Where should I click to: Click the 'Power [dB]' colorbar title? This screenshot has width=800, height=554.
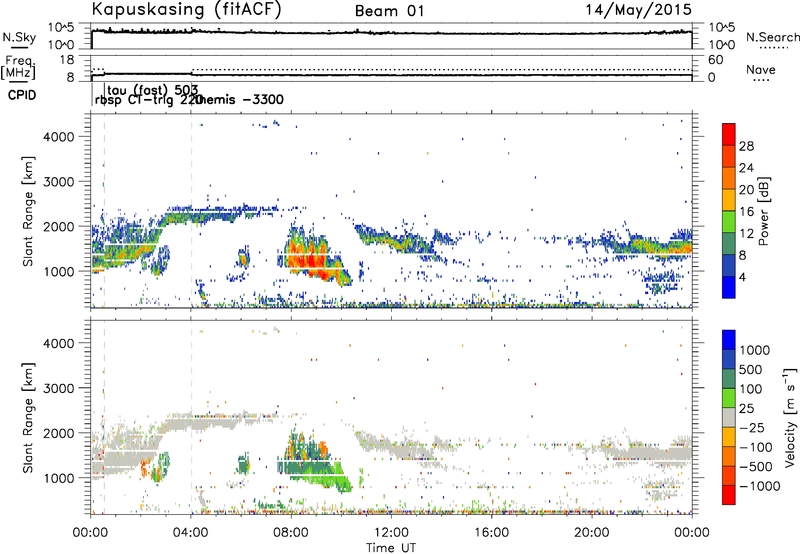coord(763,211)
